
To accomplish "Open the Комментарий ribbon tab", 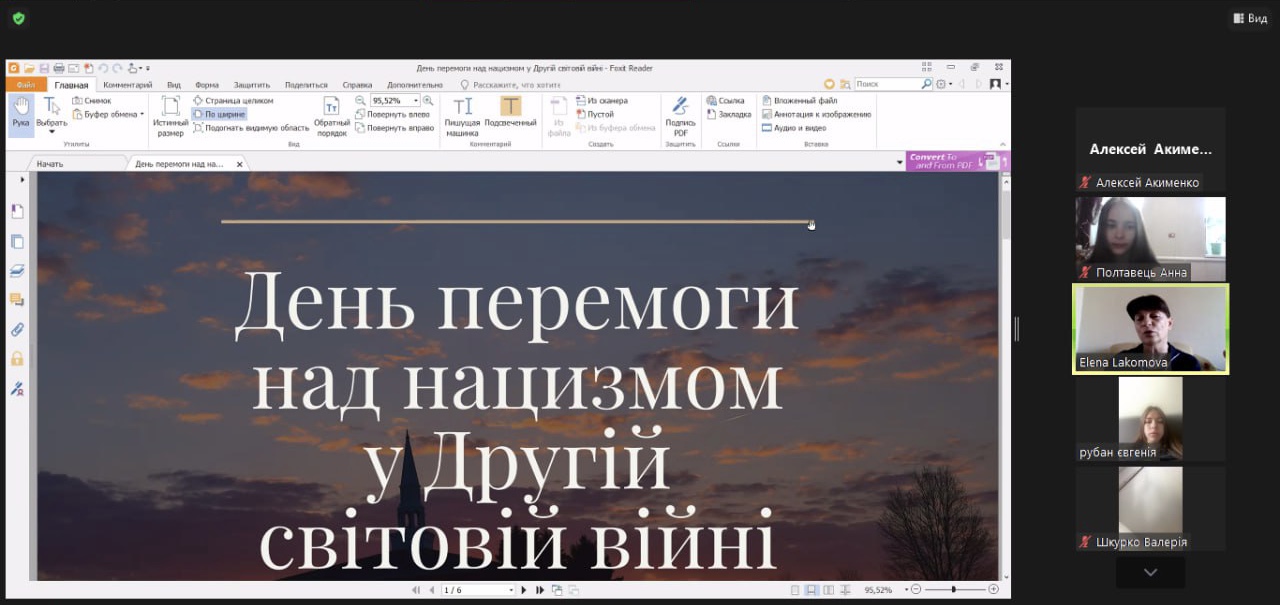I will click(x=127, y=85).
